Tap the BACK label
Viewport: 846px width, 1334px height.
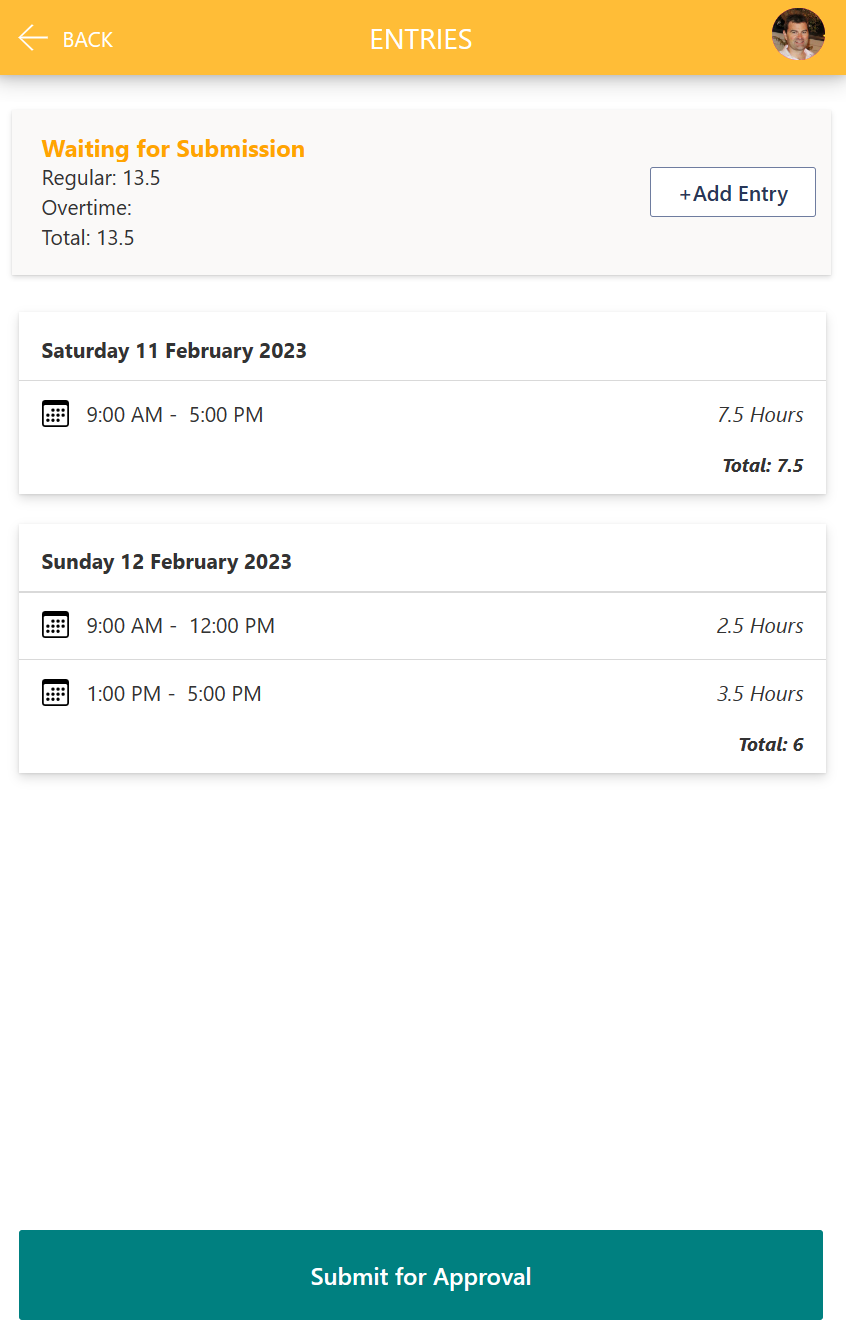click(88, 40)
